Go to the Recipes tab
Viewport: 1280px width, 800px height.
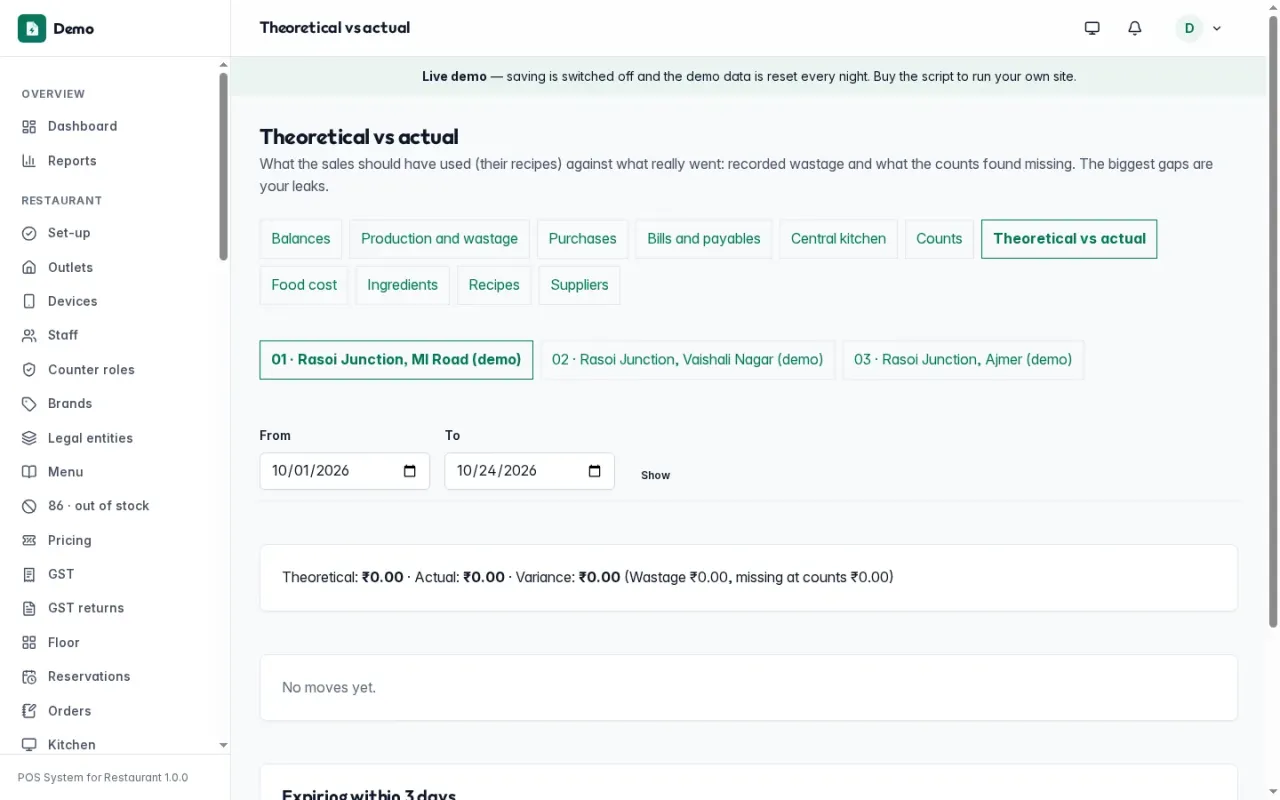coord(494,285)
